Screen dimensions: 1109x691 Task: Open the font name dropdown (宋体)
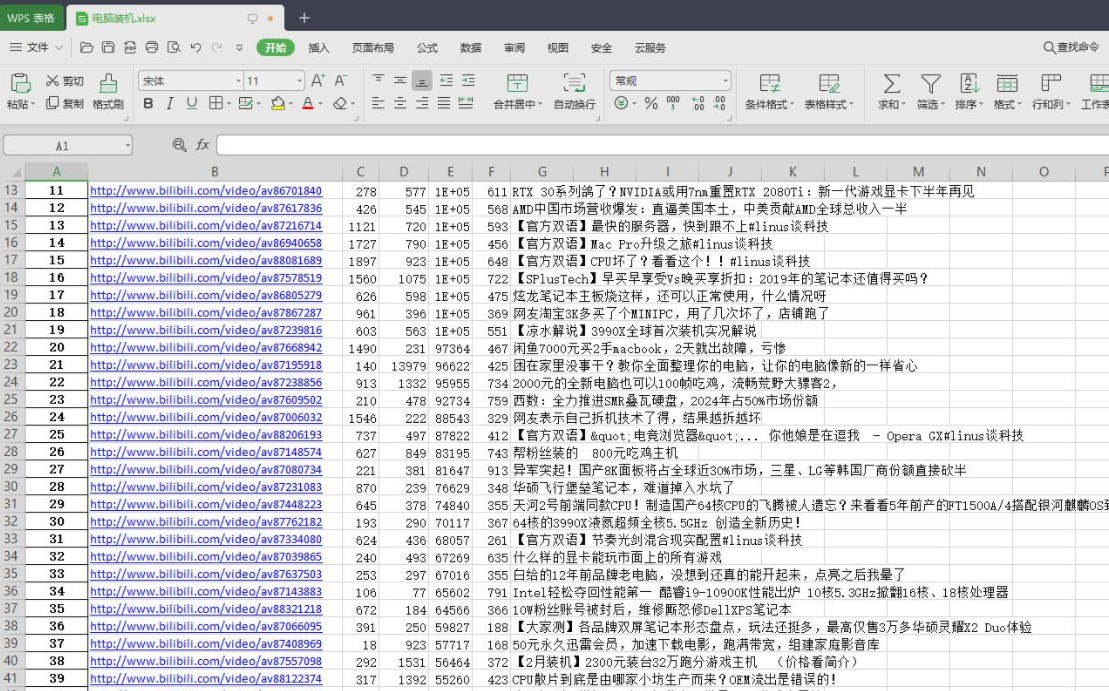[x=238, y=81]
